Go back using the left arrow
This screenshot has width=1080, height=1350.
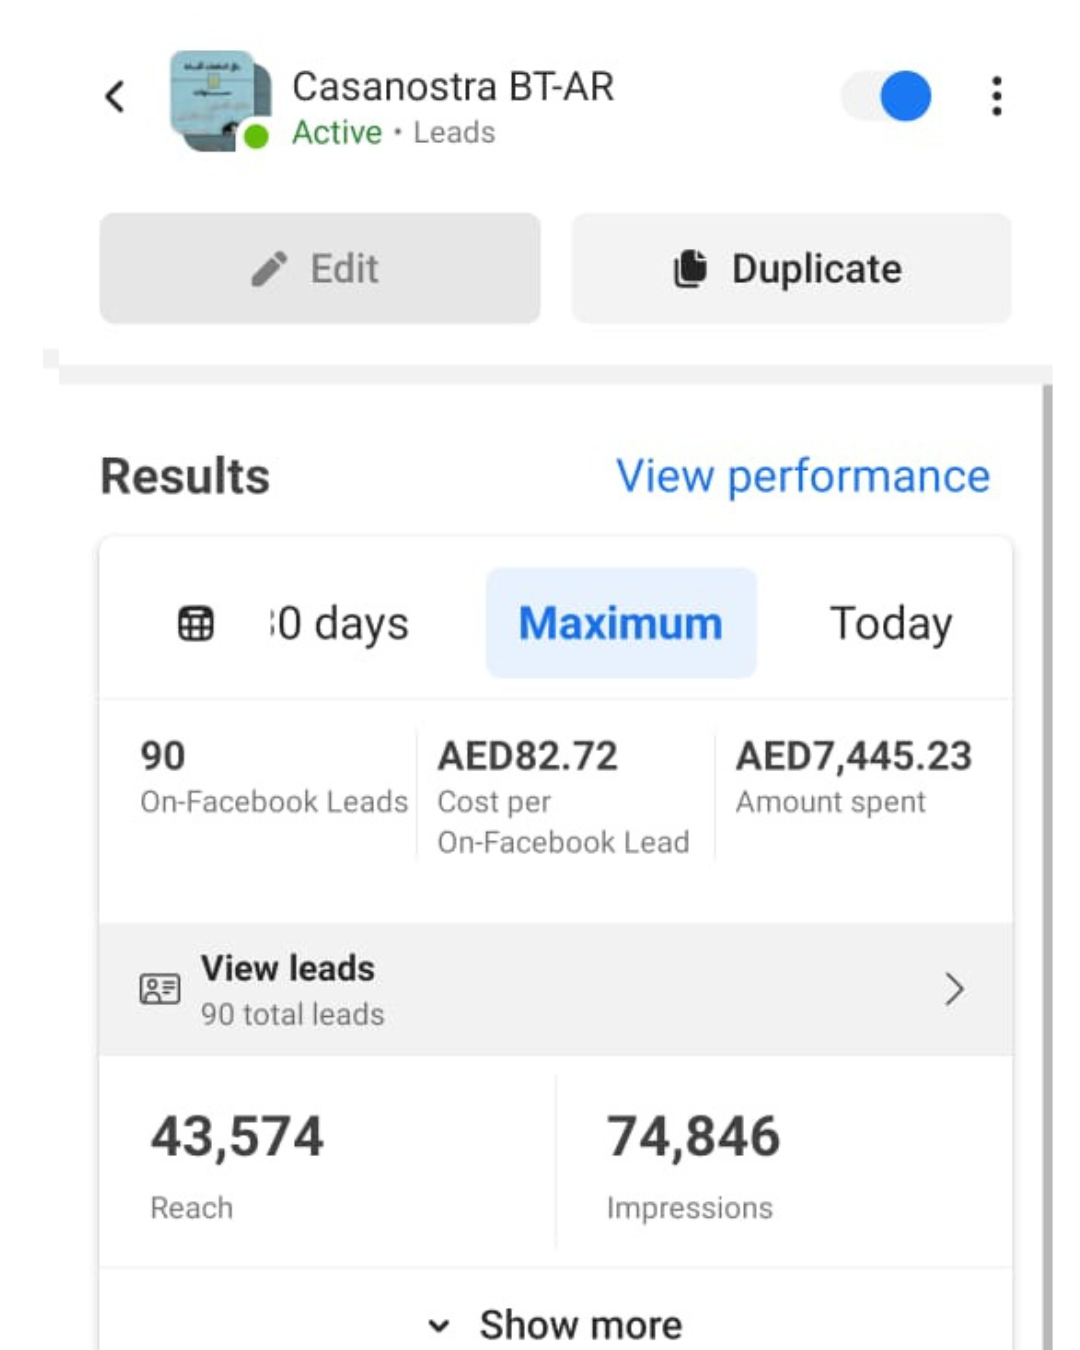point(116,97)
